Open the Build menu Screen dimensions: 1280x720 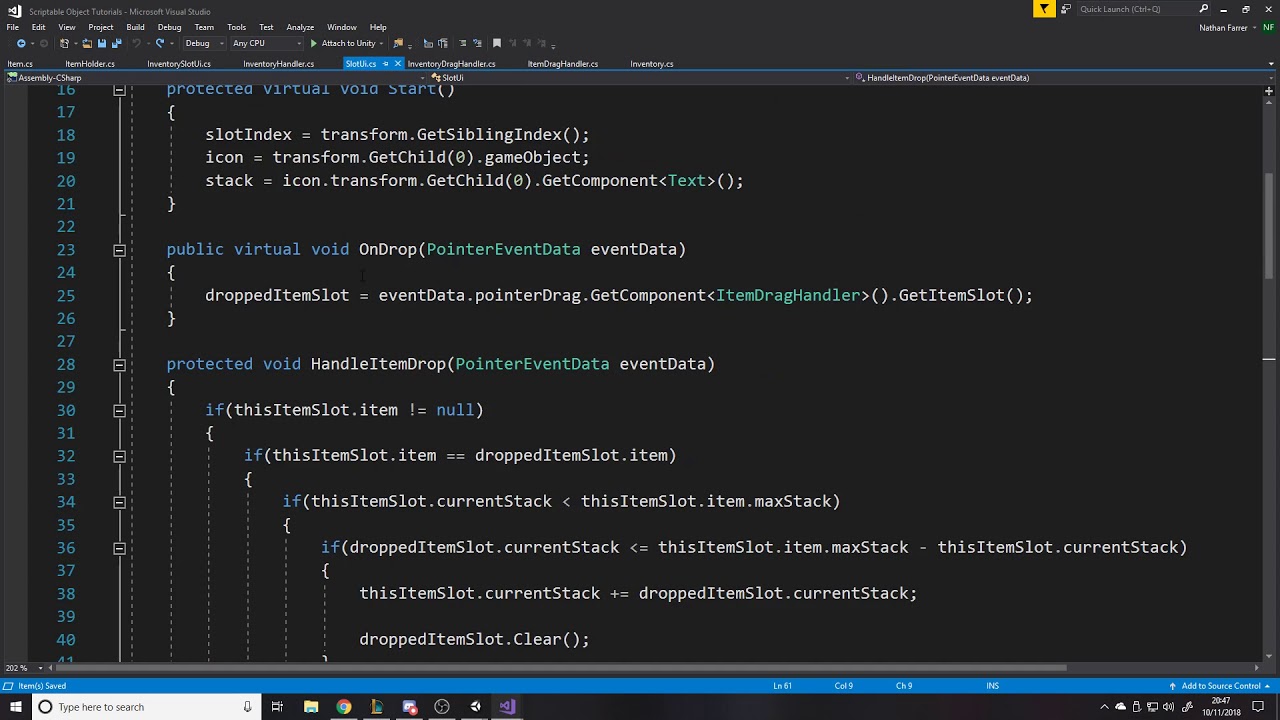click(135, 27)
